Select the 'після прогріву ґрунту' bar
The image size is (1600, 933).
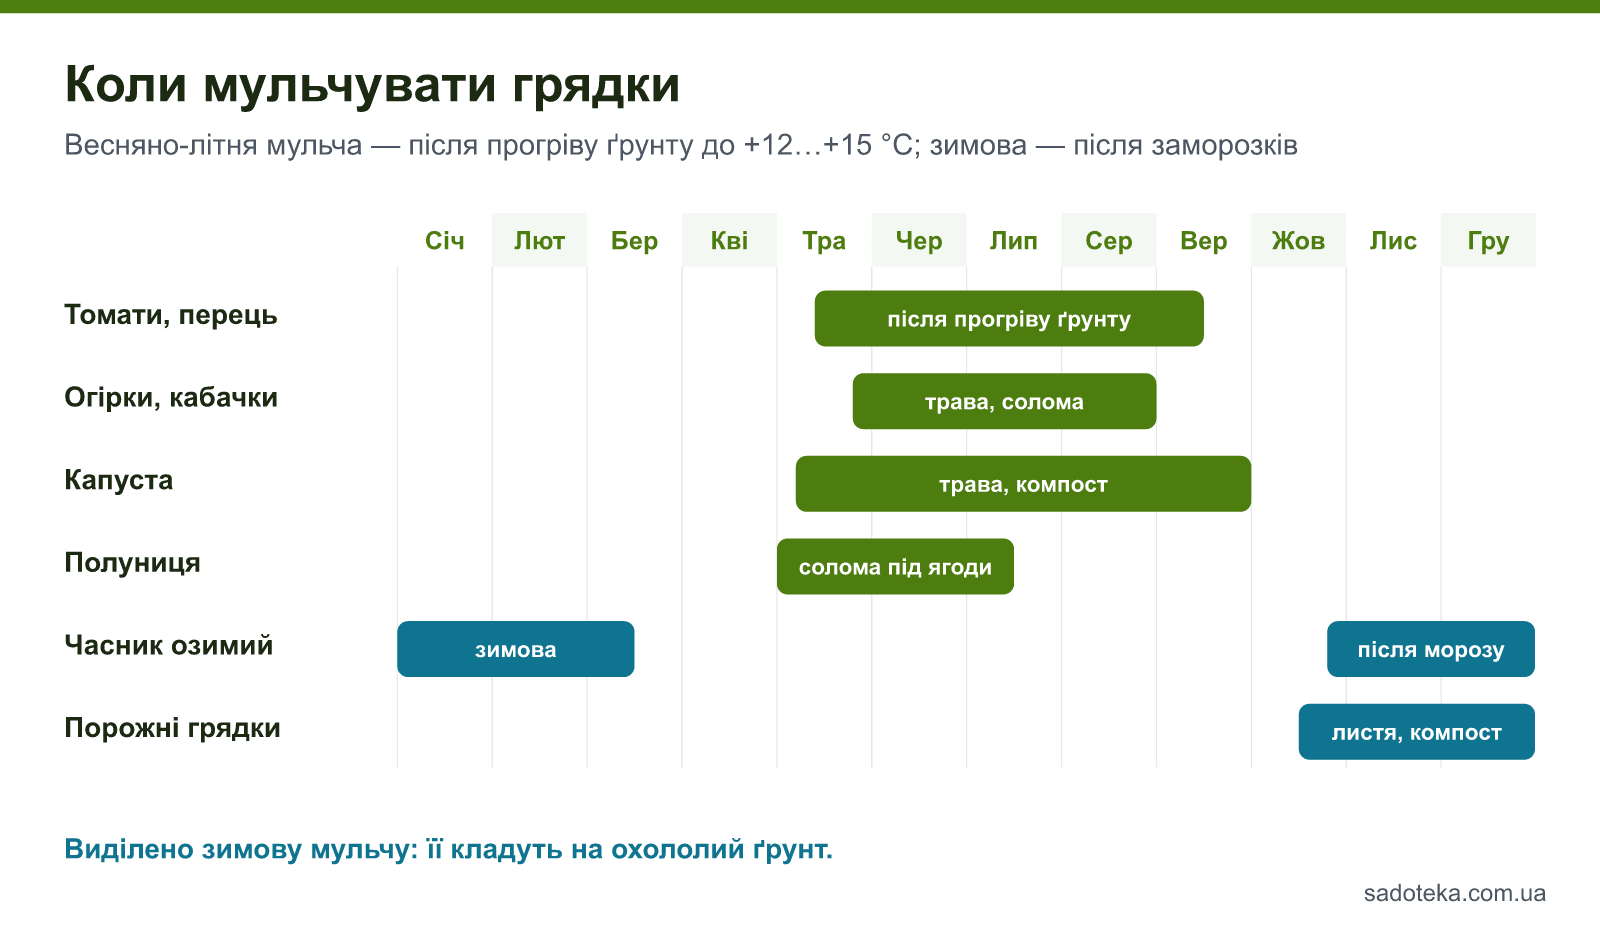[1009, 319]
